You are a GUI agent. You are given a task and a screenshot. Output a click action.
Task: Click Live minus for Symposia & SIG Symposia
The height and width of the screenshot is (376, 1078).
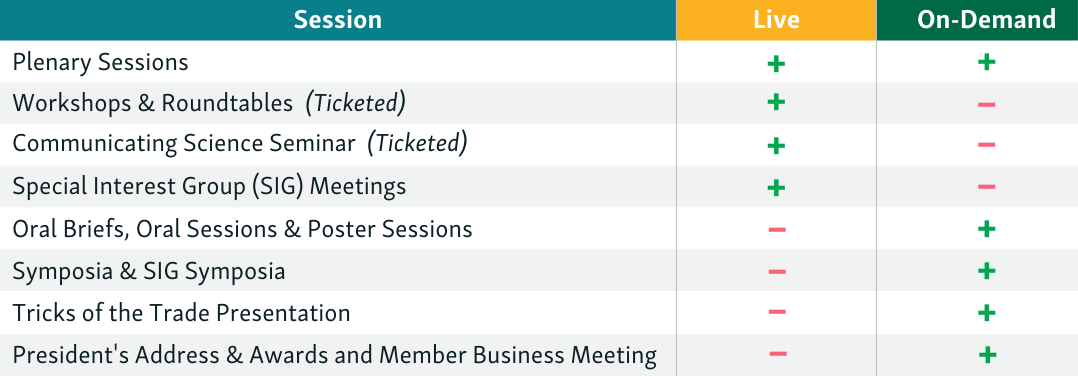coord(777,272)
